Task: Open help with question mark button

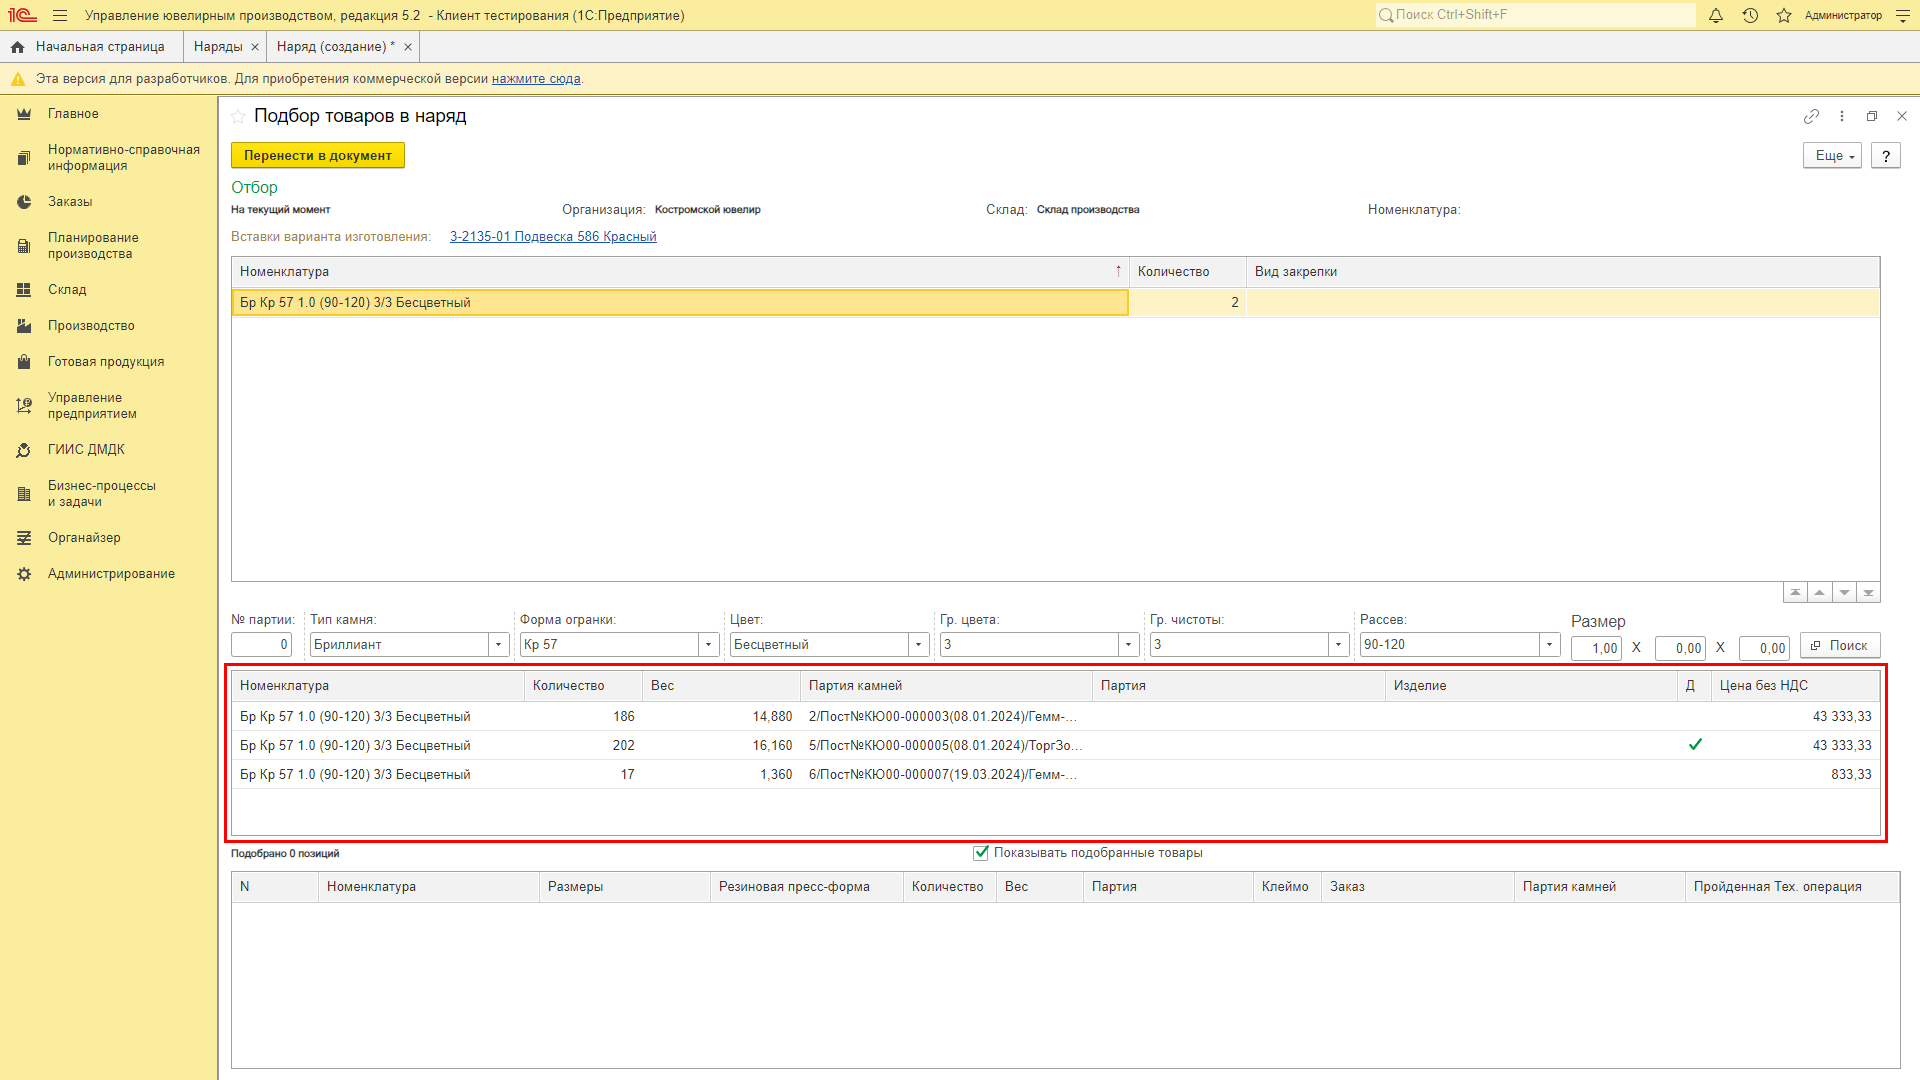Action: (x=1886, y=156)
